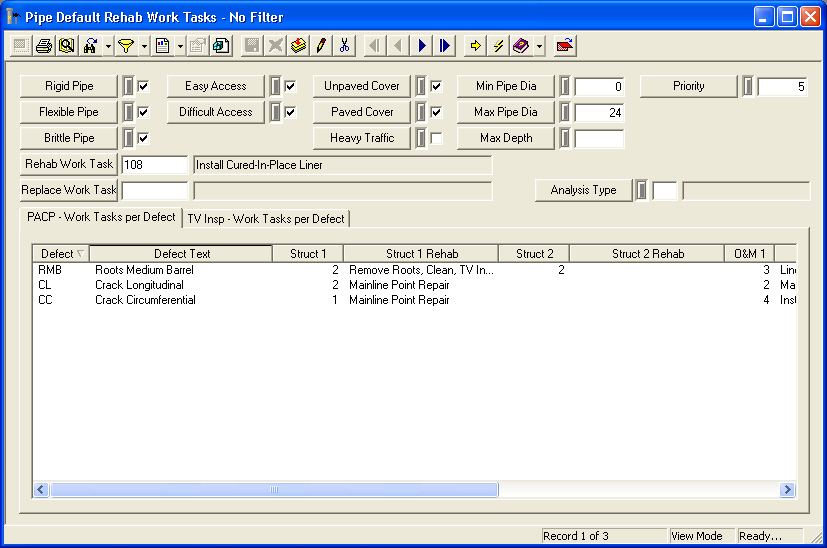Open dropdown arrow beside binoculars icon

(x=108, y=46)
